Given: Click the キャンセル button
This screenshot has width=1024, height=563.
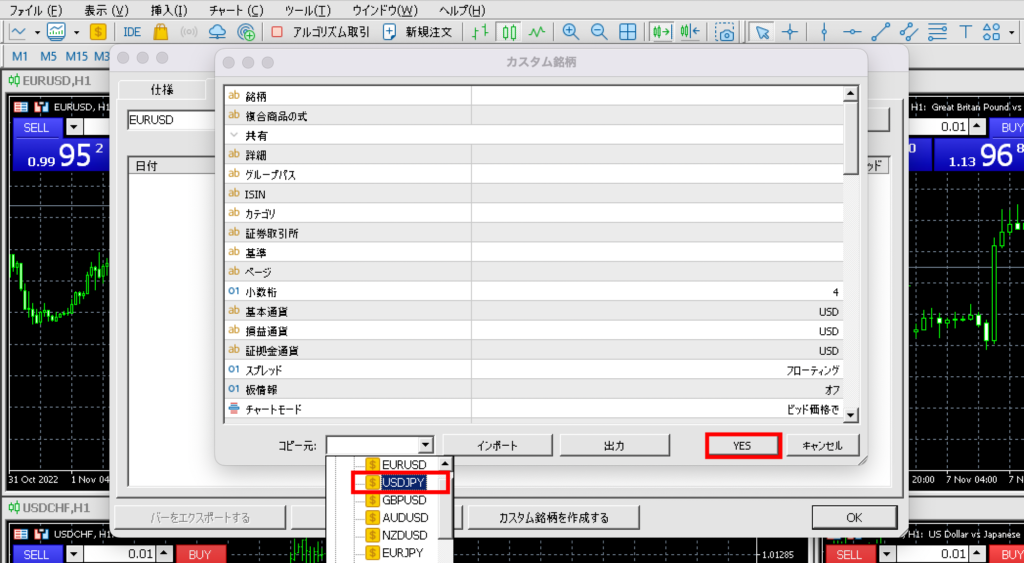Looking at the screenshot, I should tap(822, 445).
